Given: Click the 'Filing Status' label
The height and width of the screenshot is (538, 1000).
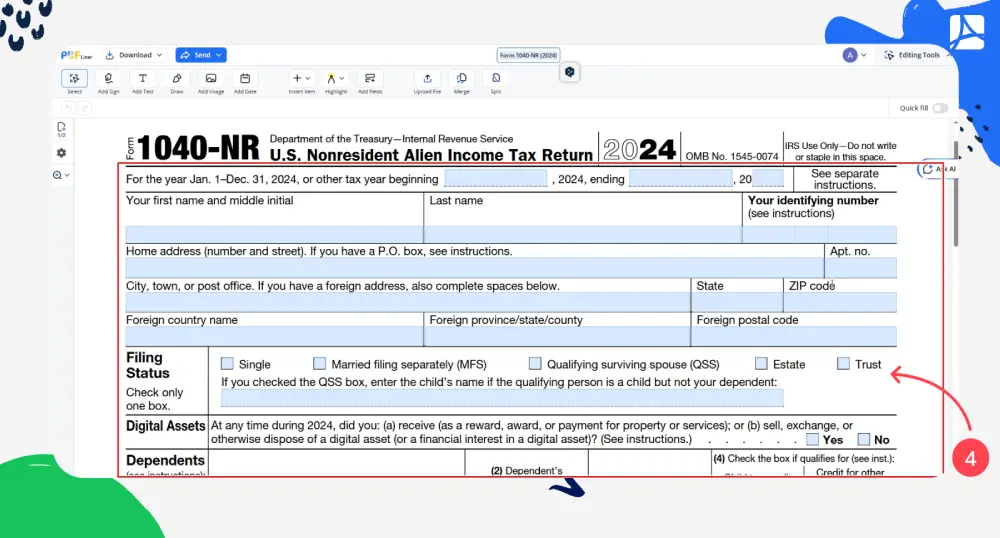Looking at the screenshot, I should coord(148,365).
